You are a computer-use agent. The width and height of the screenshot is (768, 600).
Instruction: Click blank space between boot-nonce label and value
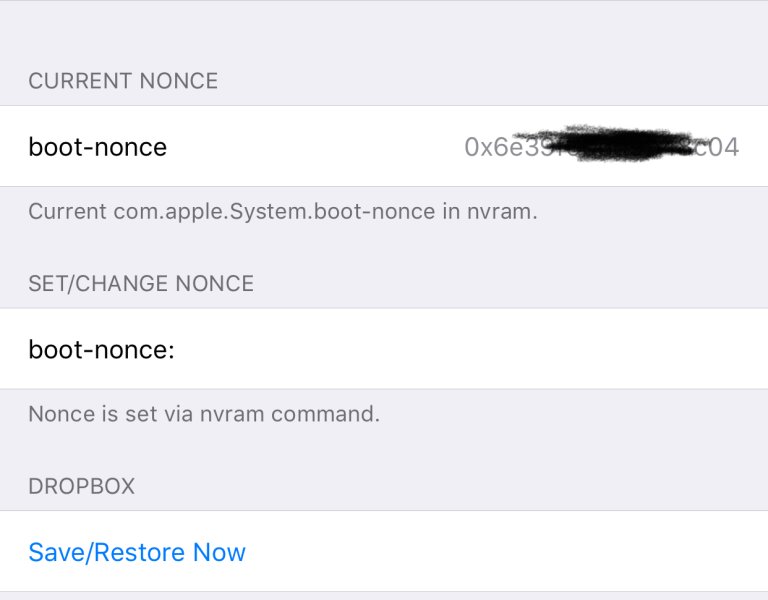[310, 148]
